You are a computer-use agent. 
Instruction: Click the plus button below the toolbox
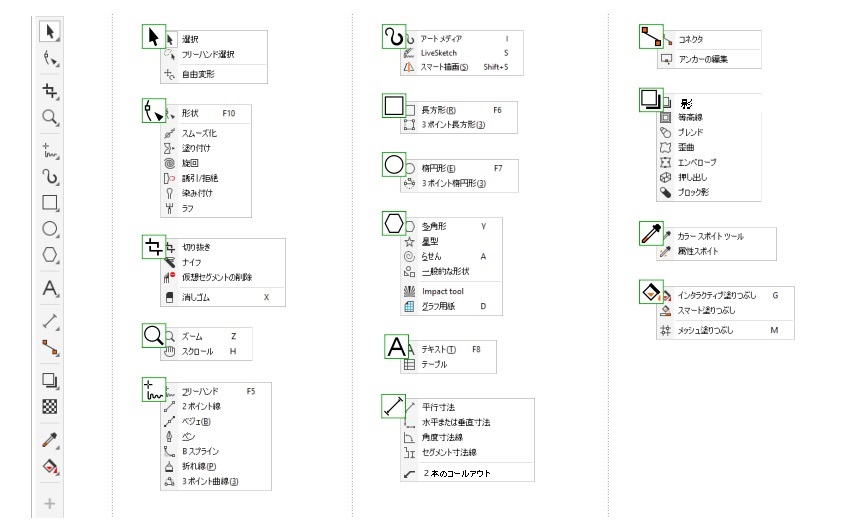(50, 502)
